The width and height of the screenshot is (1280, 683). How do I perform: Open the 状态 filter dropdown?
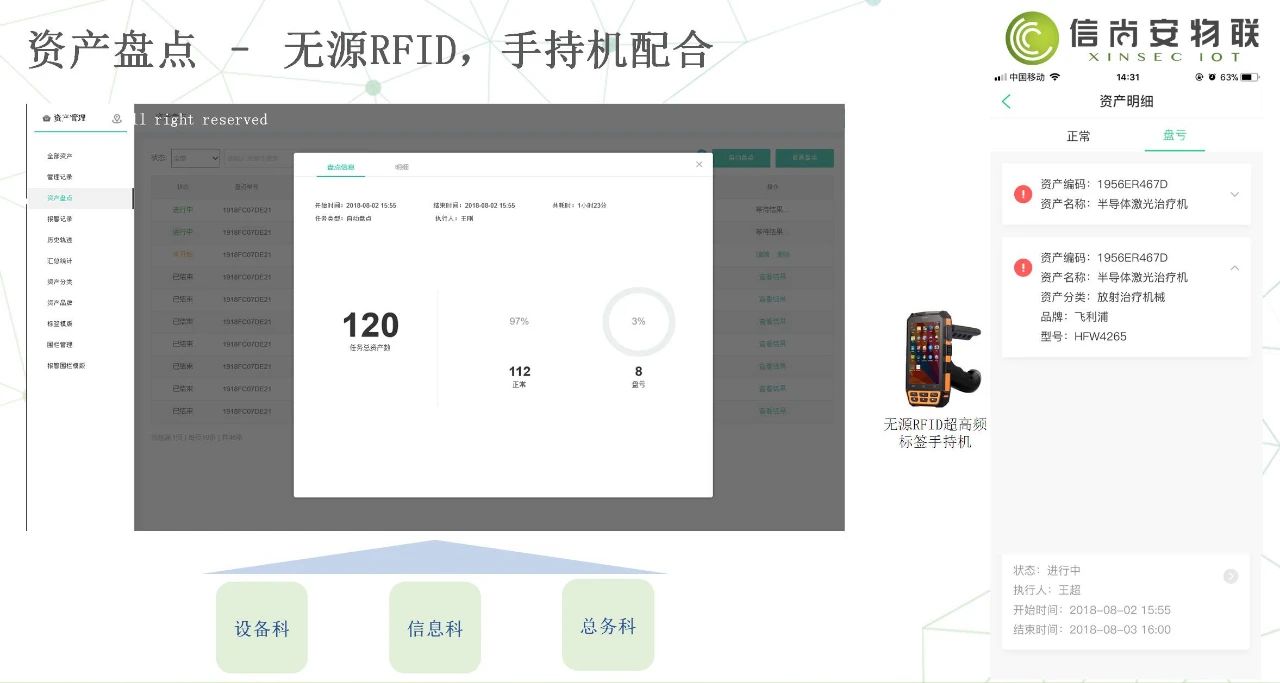click(x=195, y=158)
